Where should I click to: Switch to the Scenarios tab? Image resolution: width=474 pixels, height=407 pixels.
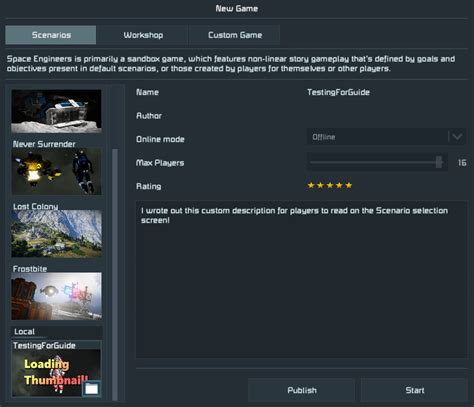tap(51, 35)
